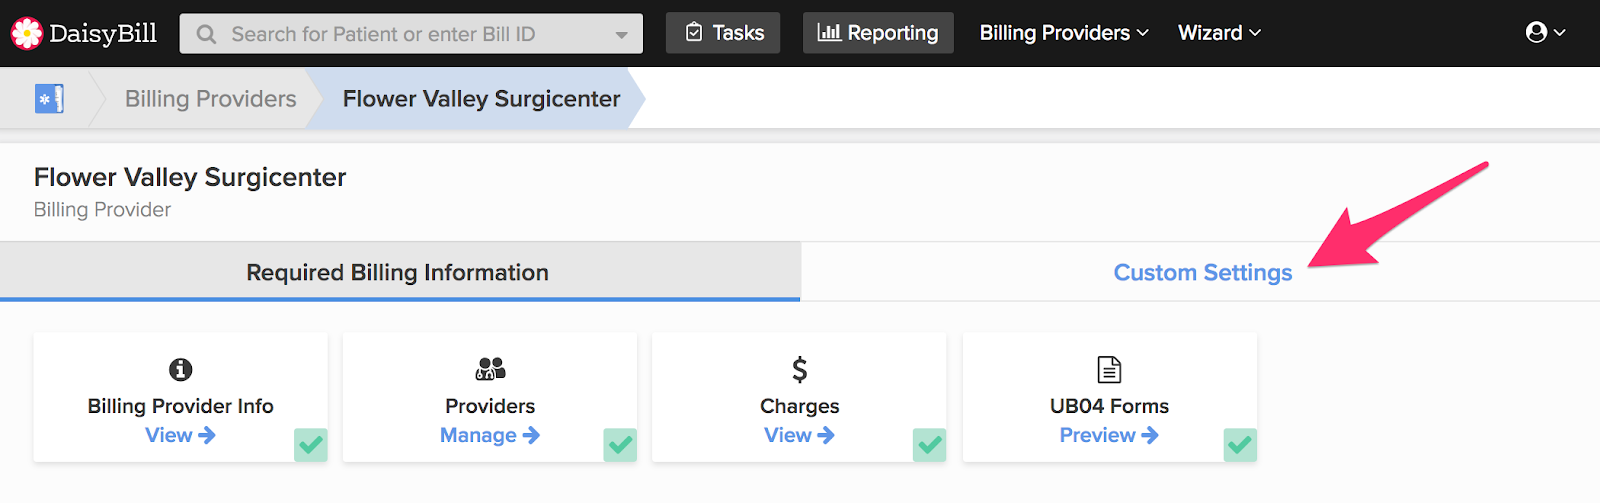Click the Preview link under UB04 Forms
Screen dimensions: 1600x503
[x=1108, y=435]
